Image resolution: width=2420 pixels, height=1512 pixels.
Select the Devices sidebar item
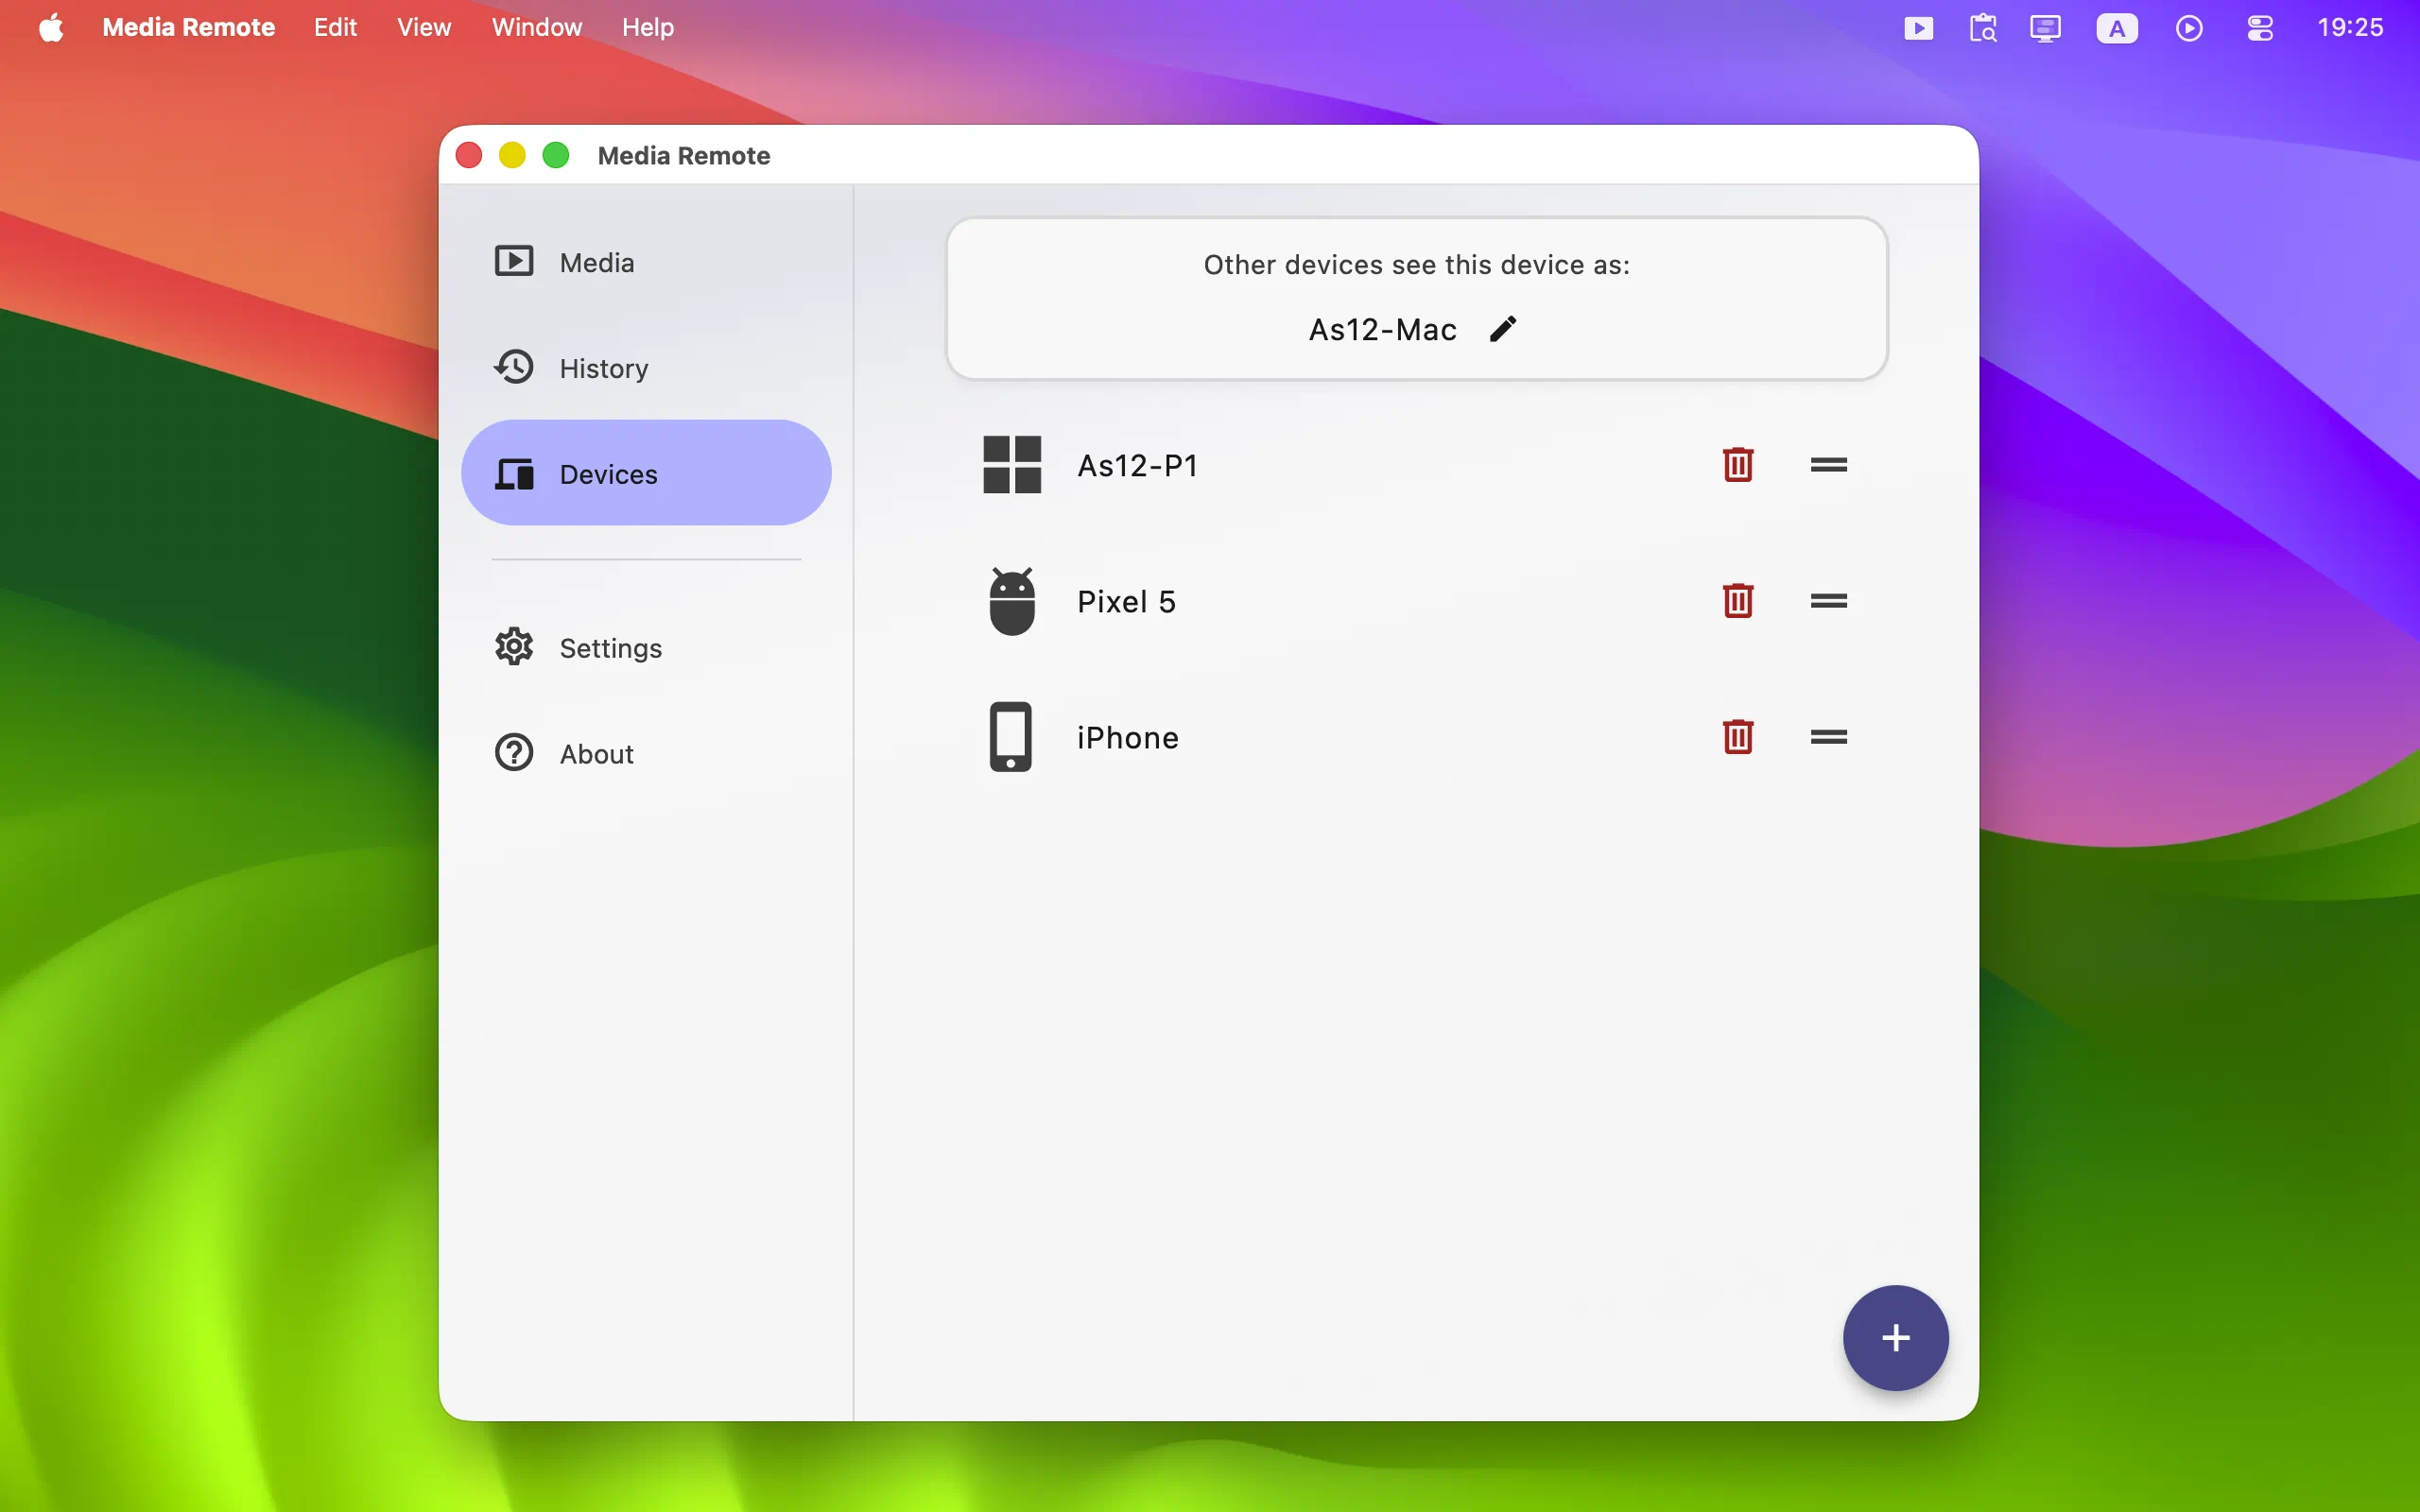click(x=646, y=473)
